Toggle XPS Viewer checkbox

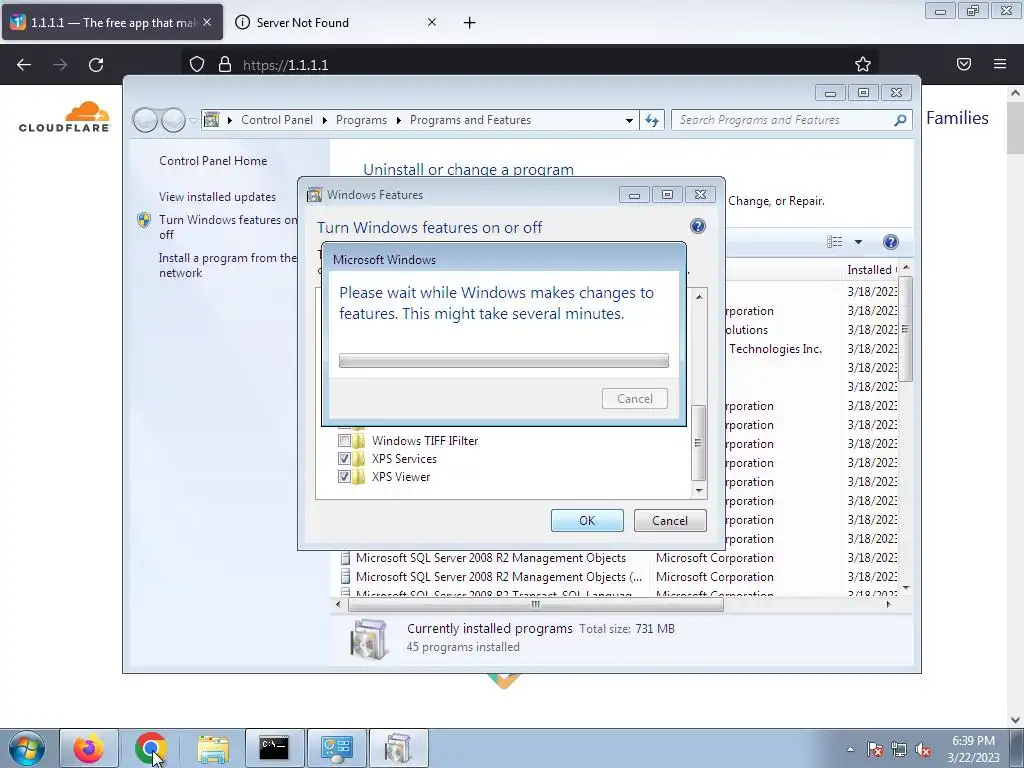344,477
